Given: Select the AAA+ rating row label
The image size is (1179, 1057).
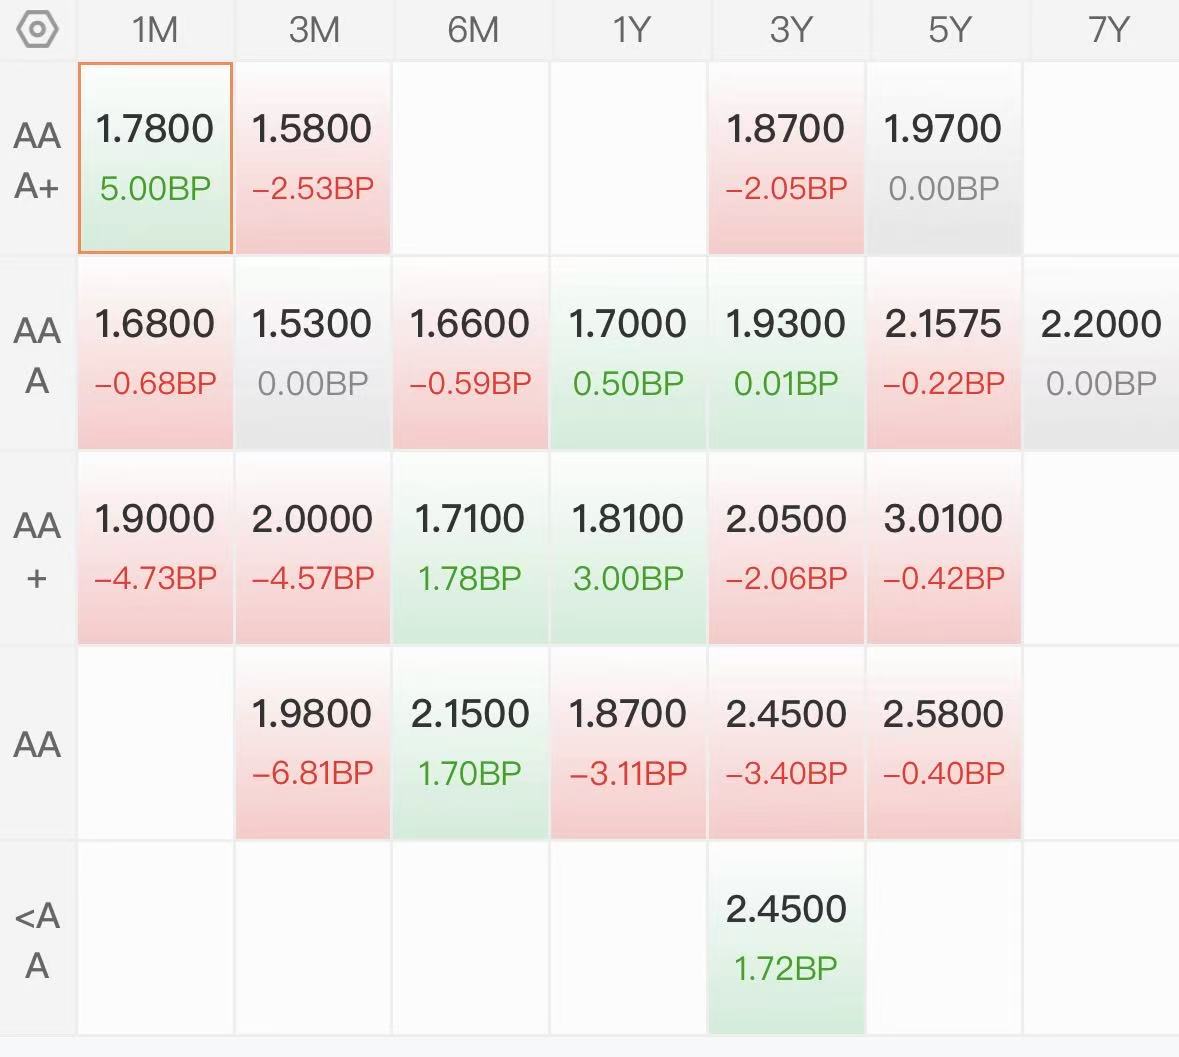Looking at the screenshot, I should pyautogui.click(x=38, y=160).
